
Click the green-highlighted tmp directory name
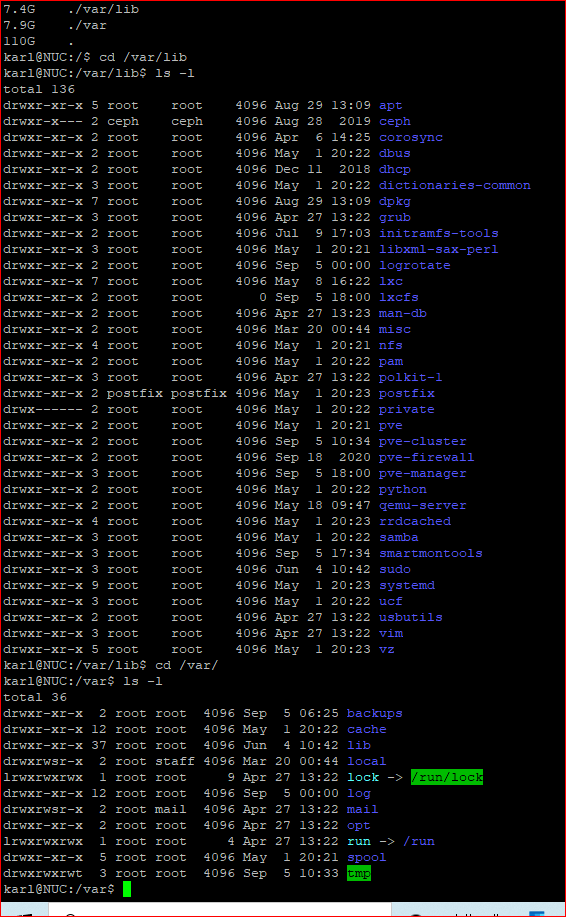(x=359, y=874)
